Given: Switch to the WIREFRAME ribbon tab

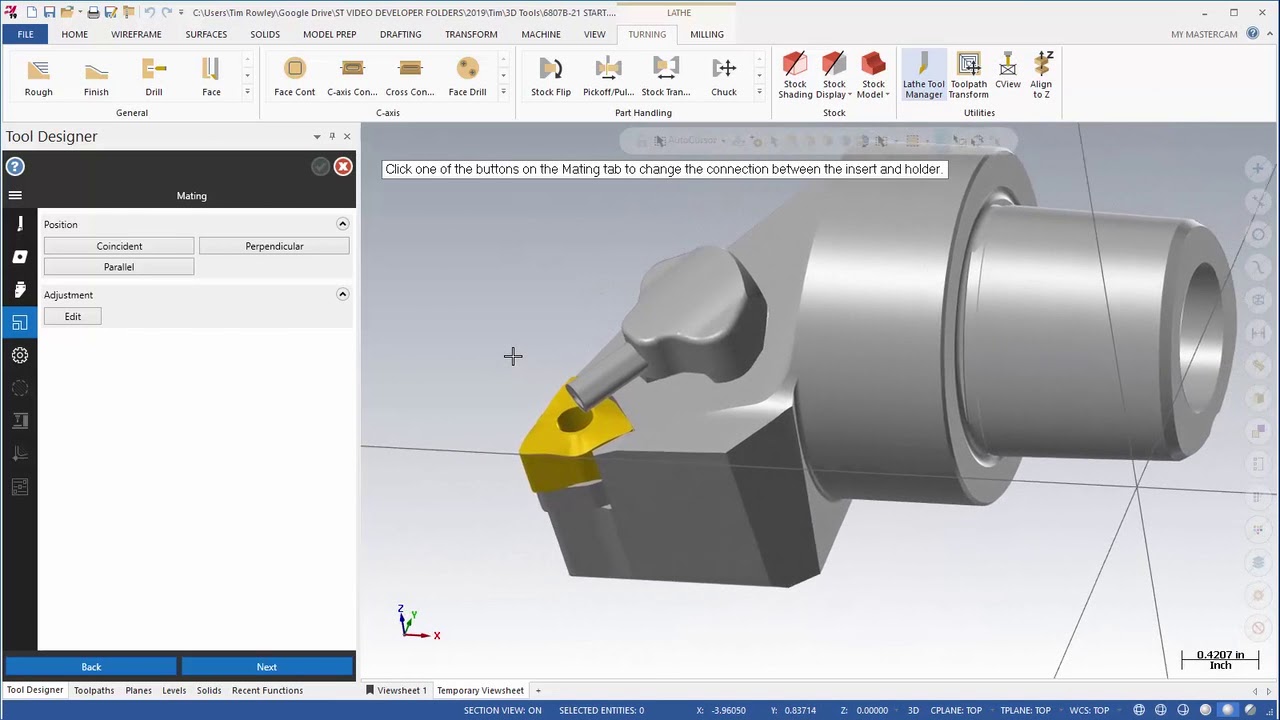Looking at the screenshot, I should pyautogui.click(x=136, y=34).
